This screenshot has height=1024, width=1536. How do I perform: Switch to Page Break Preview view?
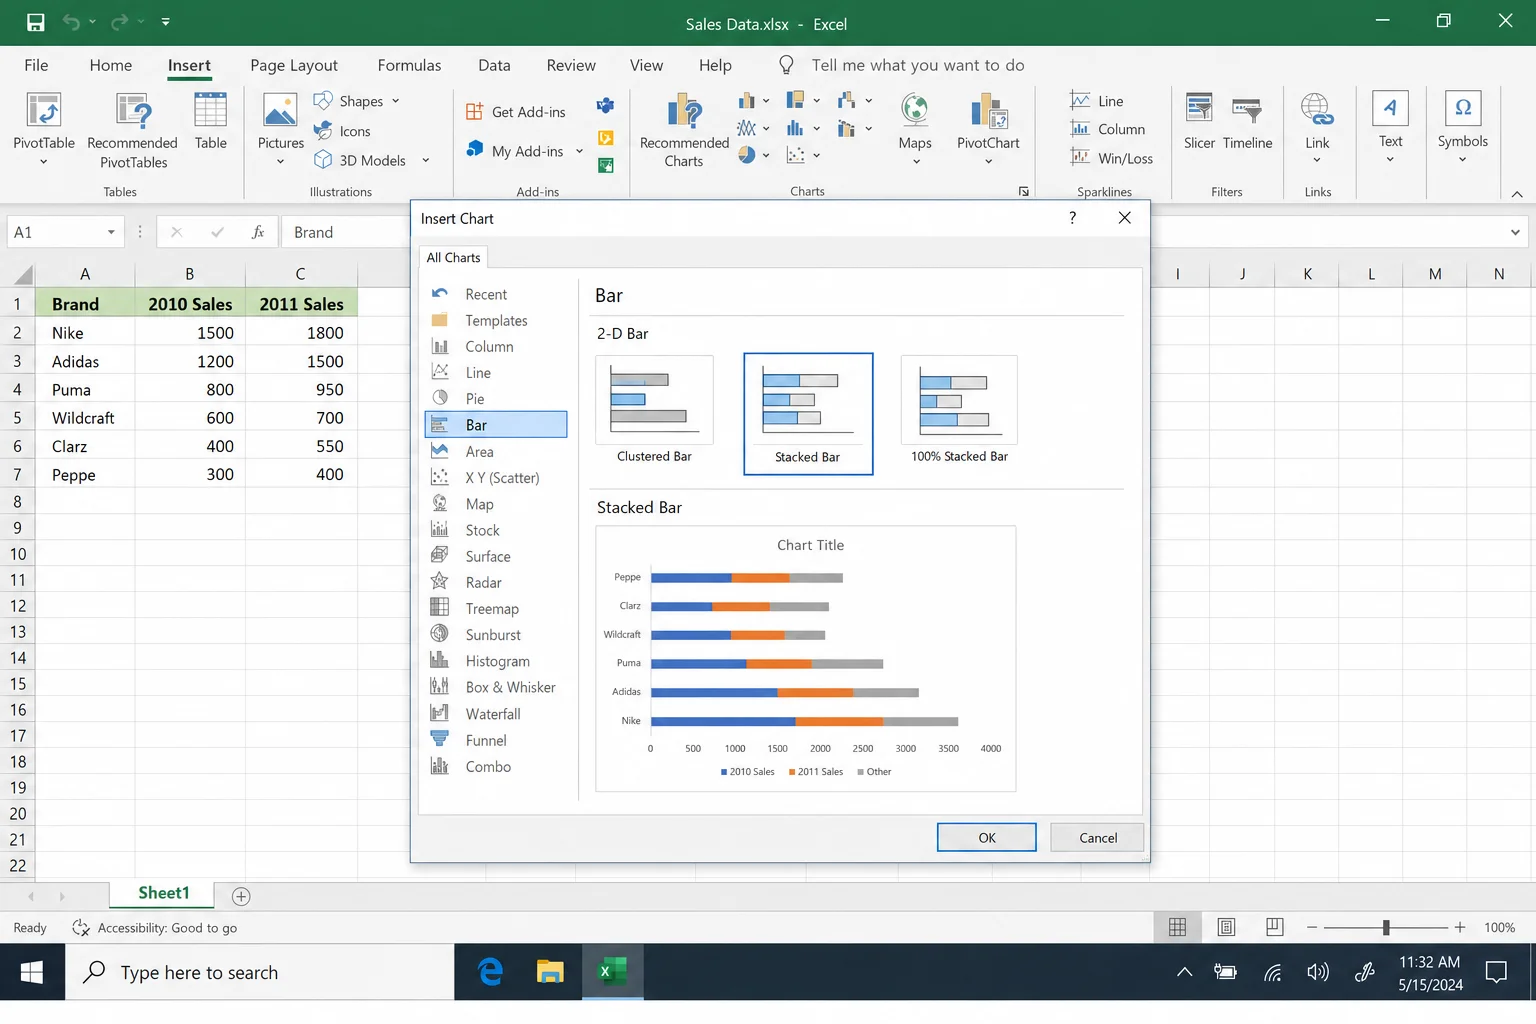1274,927
